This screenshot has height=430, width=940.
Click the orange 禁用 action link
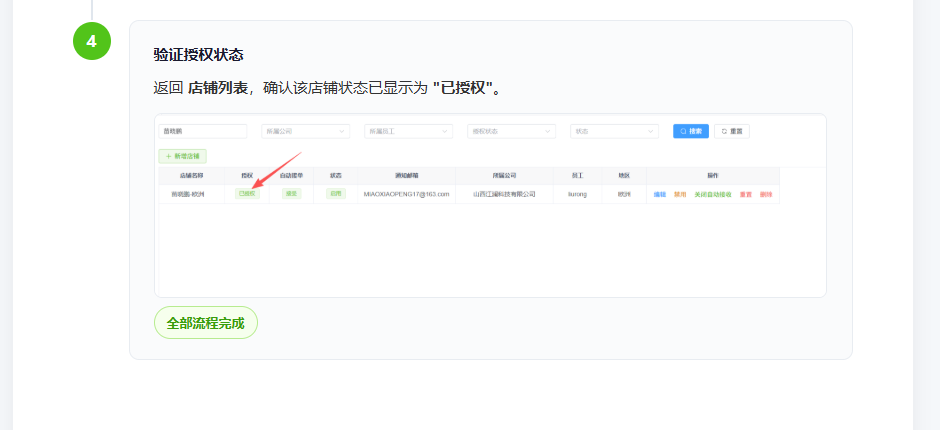680,194
